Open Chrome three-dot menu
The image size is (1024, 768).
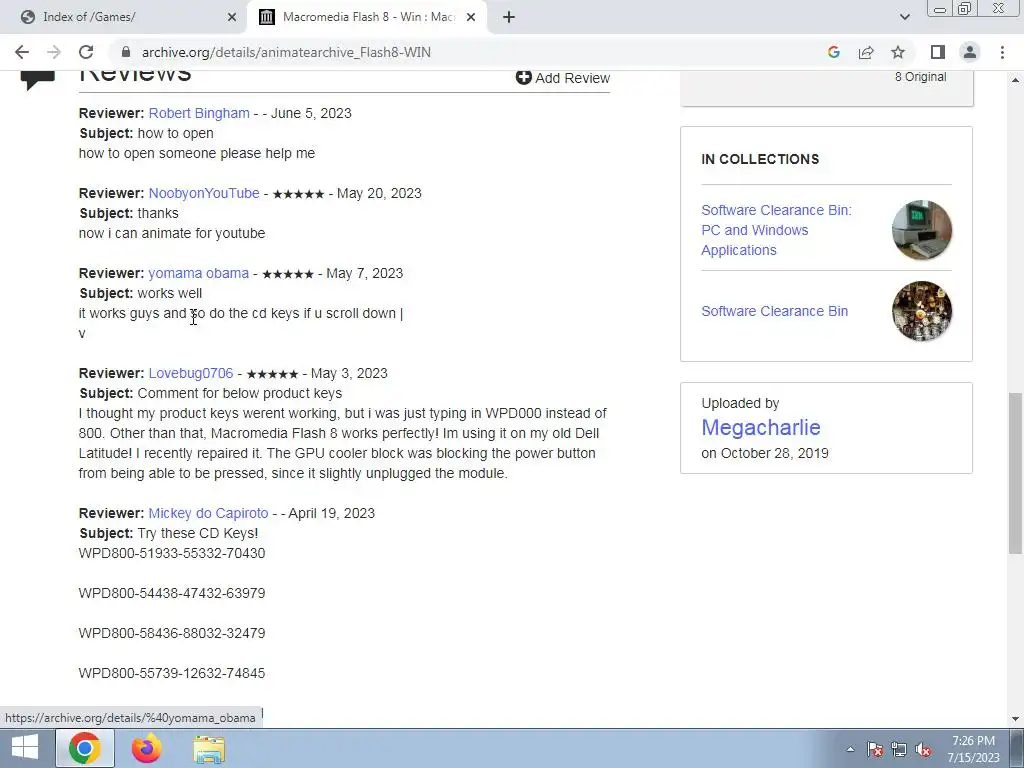pos(1002,52)
